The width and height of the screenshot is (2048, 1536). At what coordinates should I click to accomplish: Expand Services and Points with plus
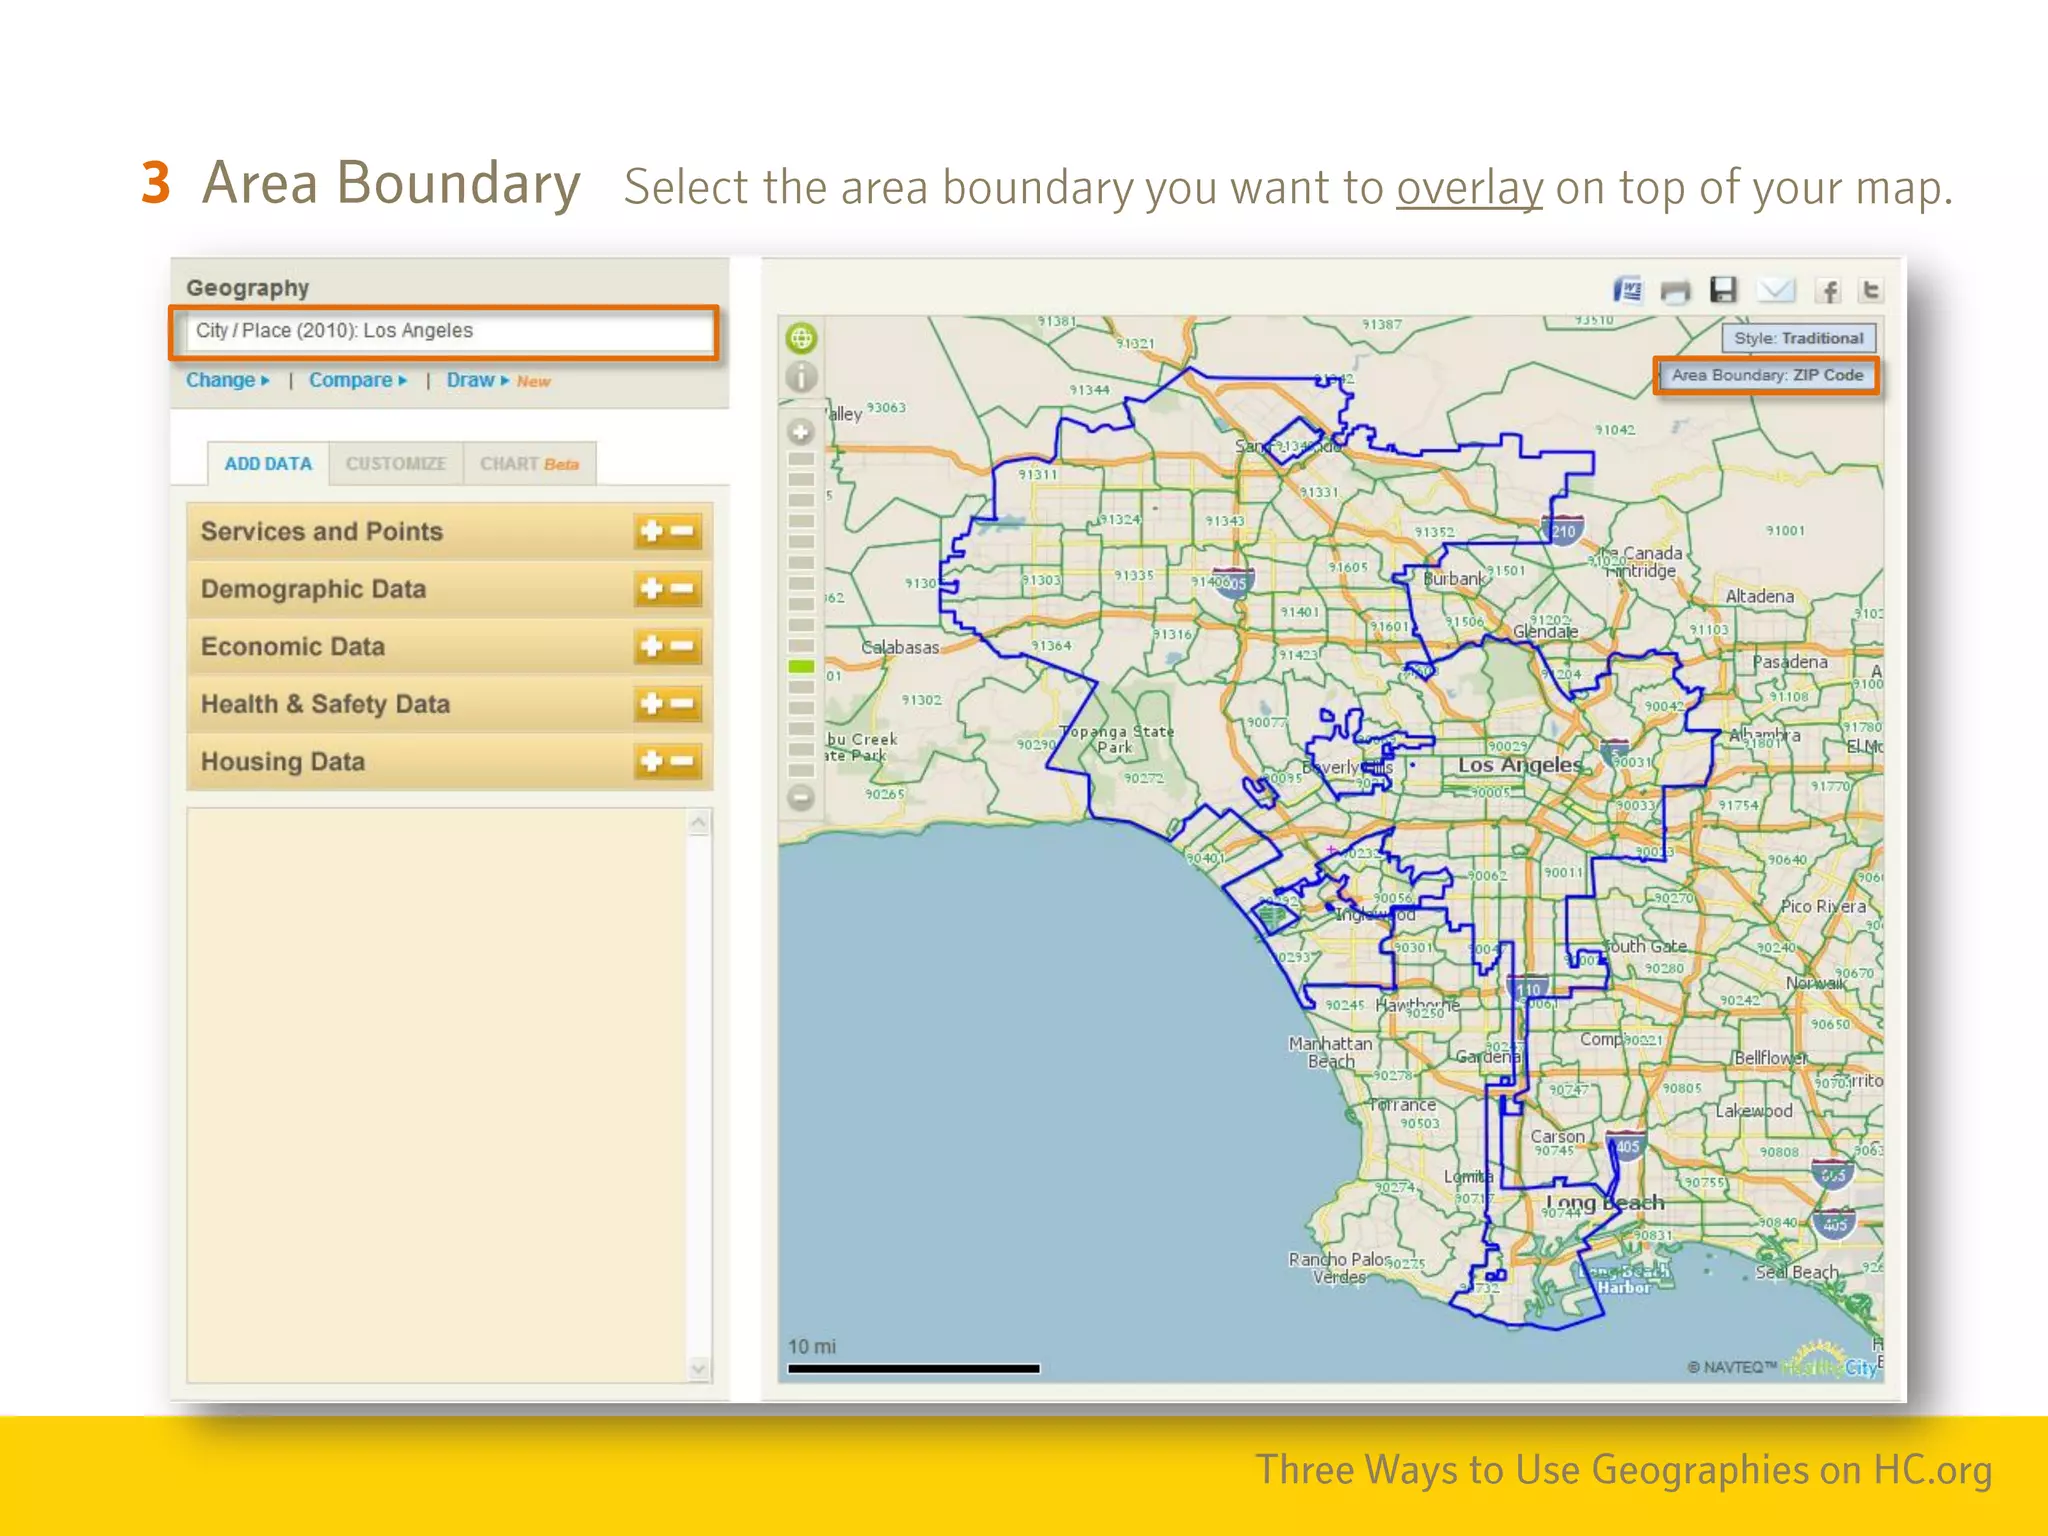[651, 531]
